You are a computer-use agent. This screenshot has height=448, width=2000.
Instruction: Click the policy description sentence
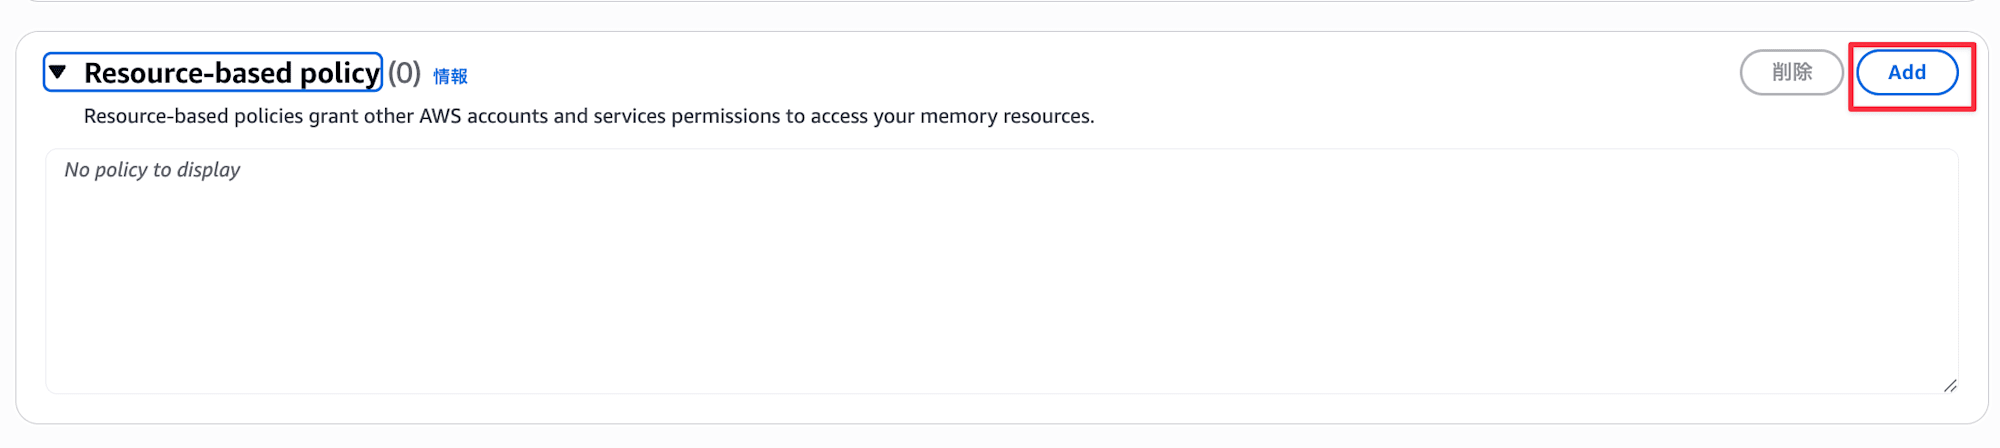(588, 116)
